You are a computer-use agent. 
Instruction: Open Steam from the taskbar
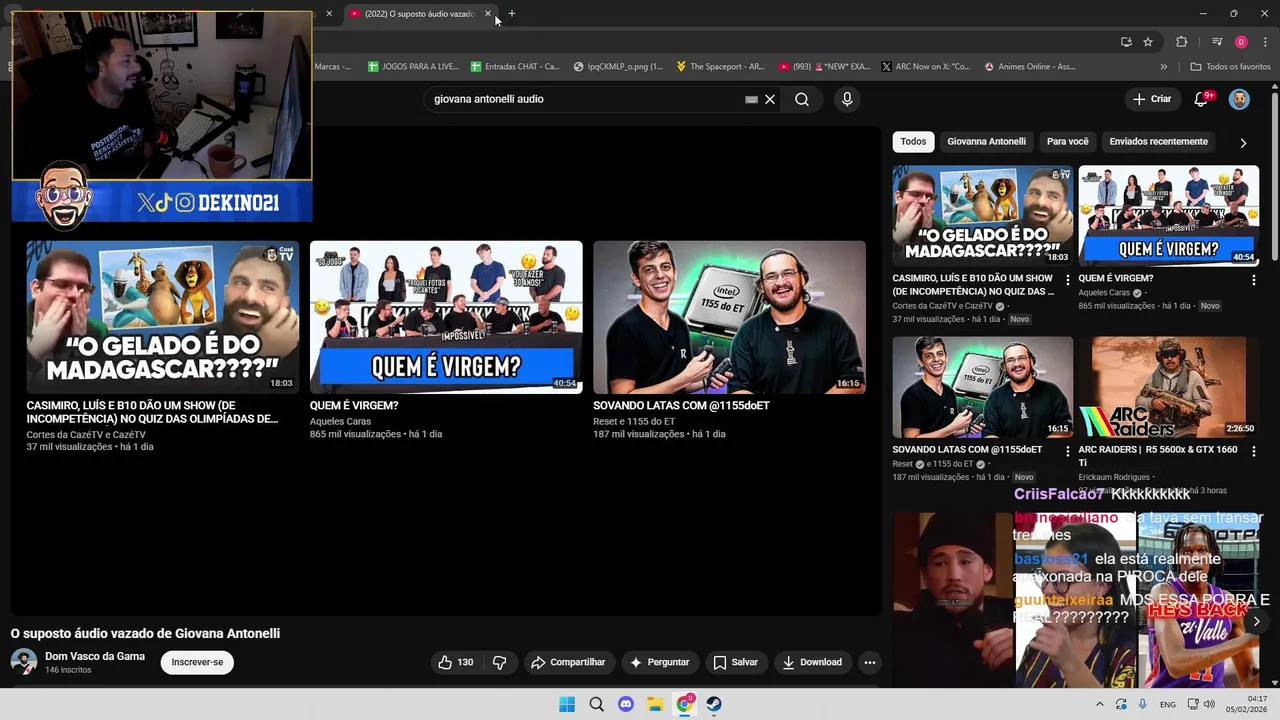click(714, 704)
